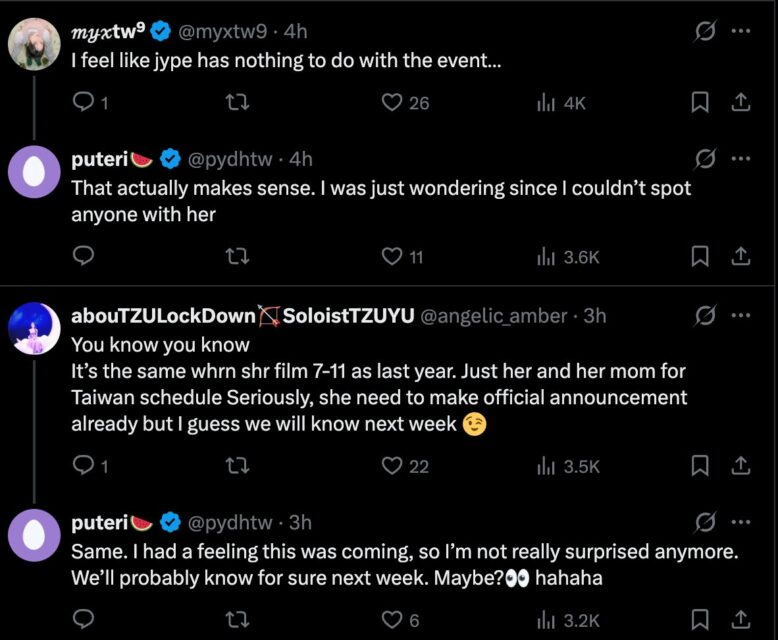Open more options on abouTZULockDown's tweet
The height and width of the screenshot is (640, 778).
pos(741,316)
